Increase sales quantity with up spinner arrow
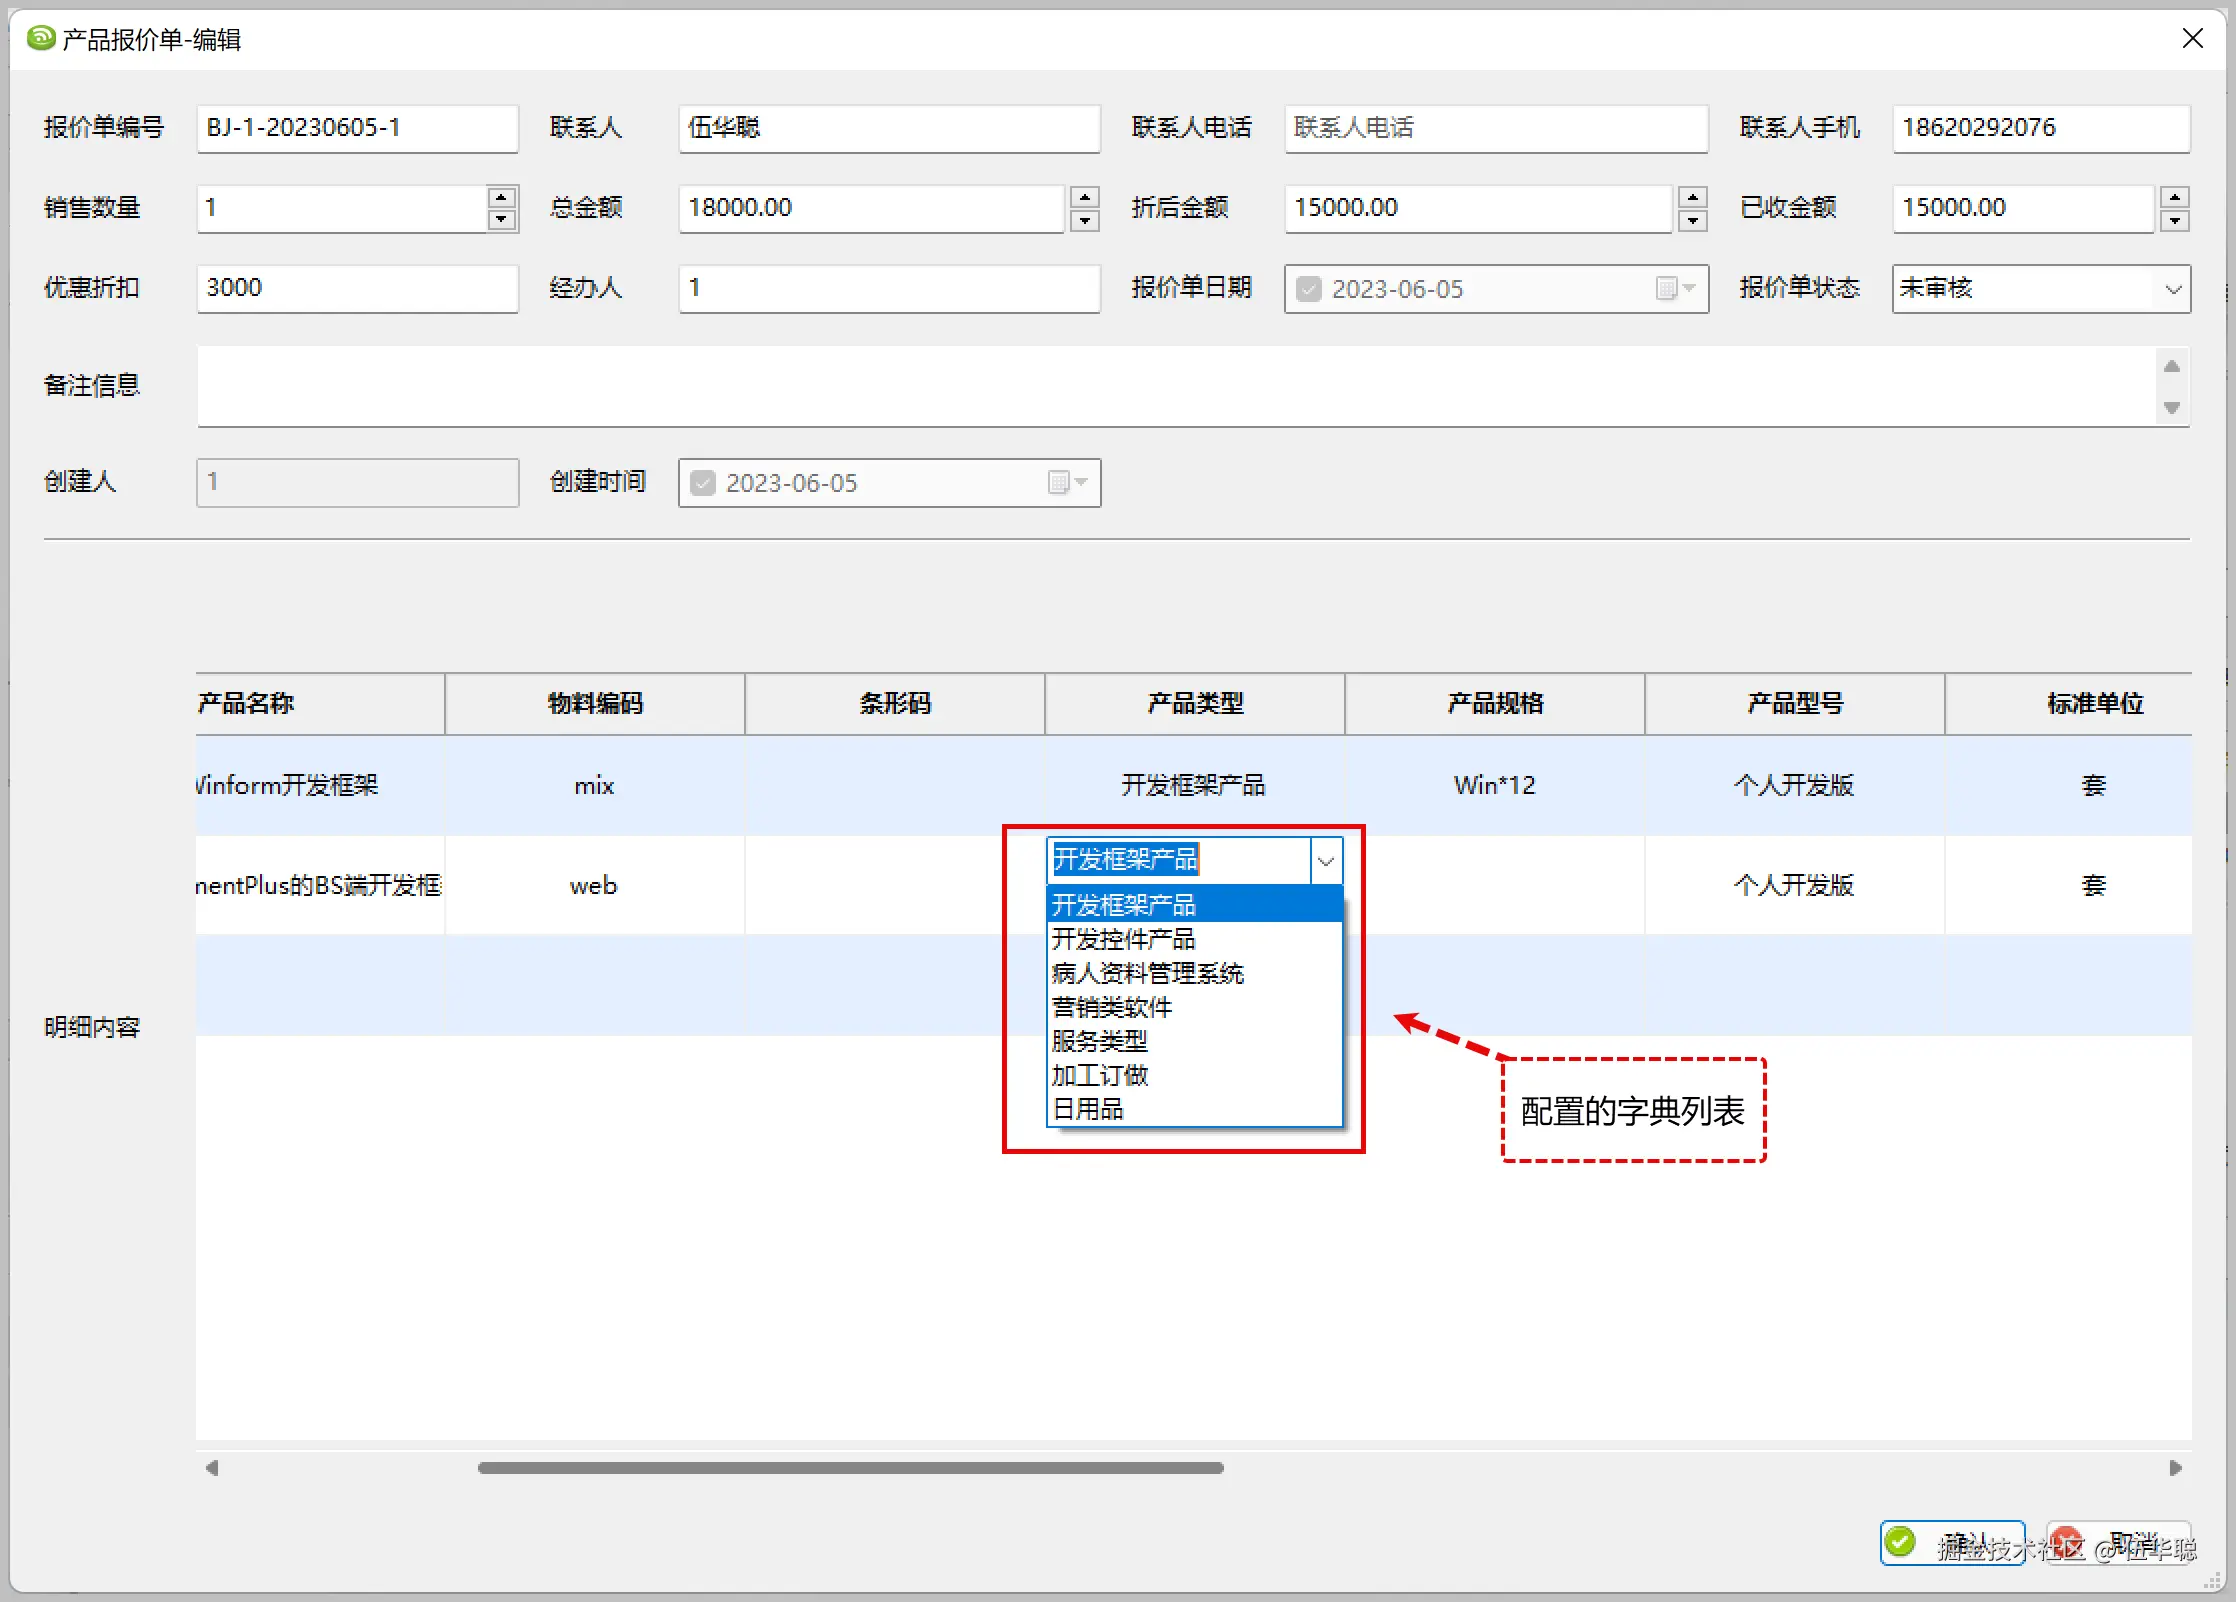 click(x=501, y=197)
